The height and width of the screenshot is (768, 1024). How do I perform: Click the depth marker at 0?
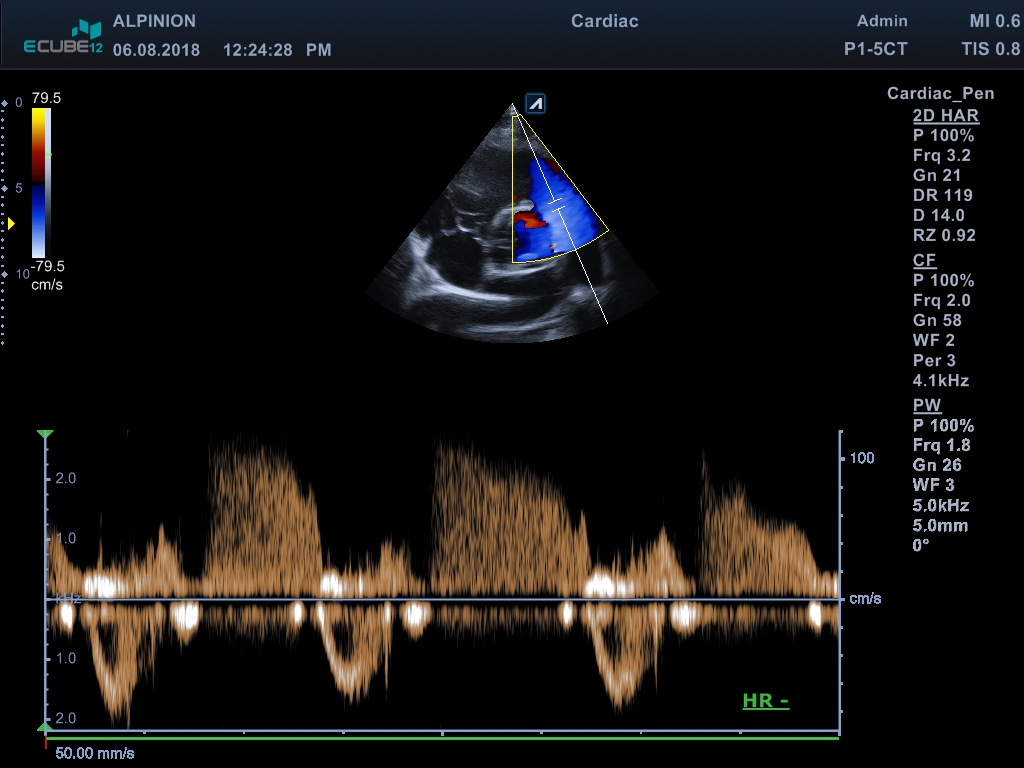click(x=5, y=103)
